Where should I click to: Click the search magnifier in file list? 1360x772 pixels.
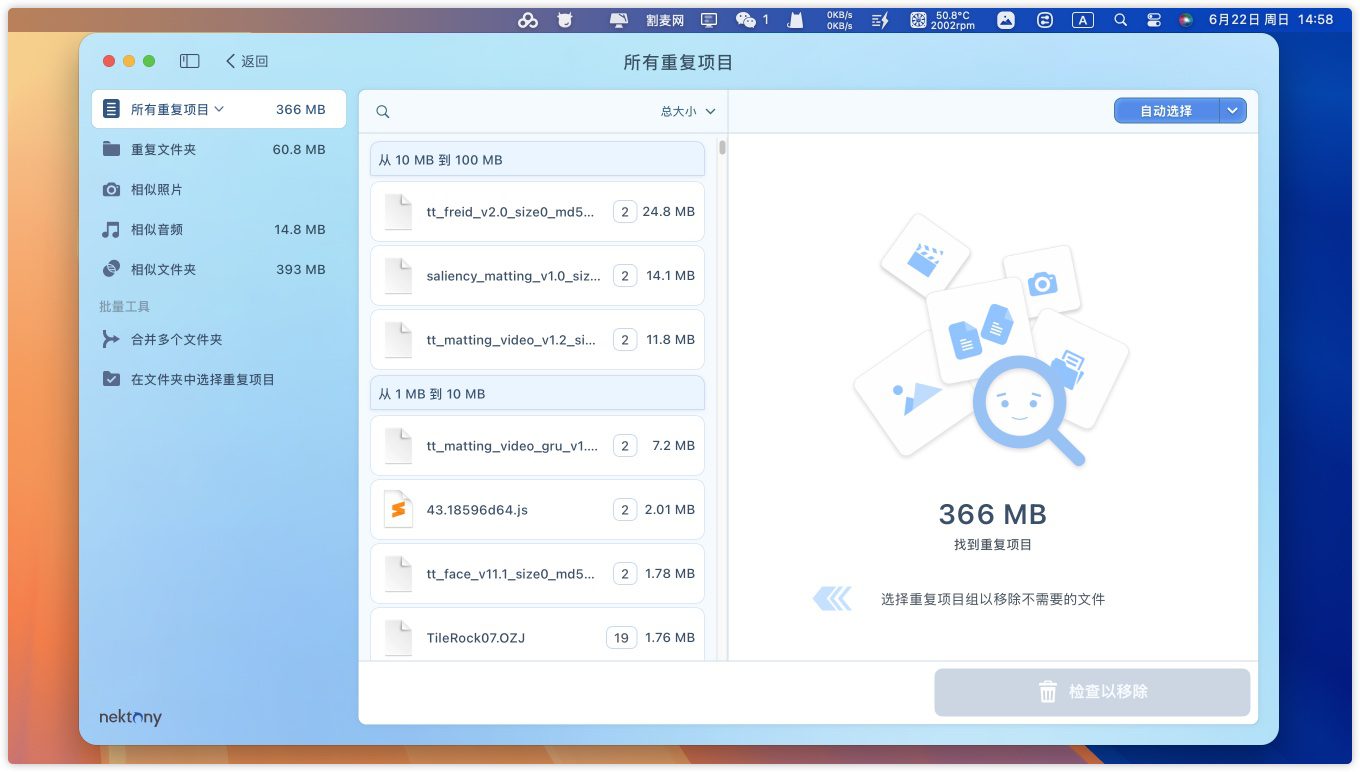coord(383,112)
